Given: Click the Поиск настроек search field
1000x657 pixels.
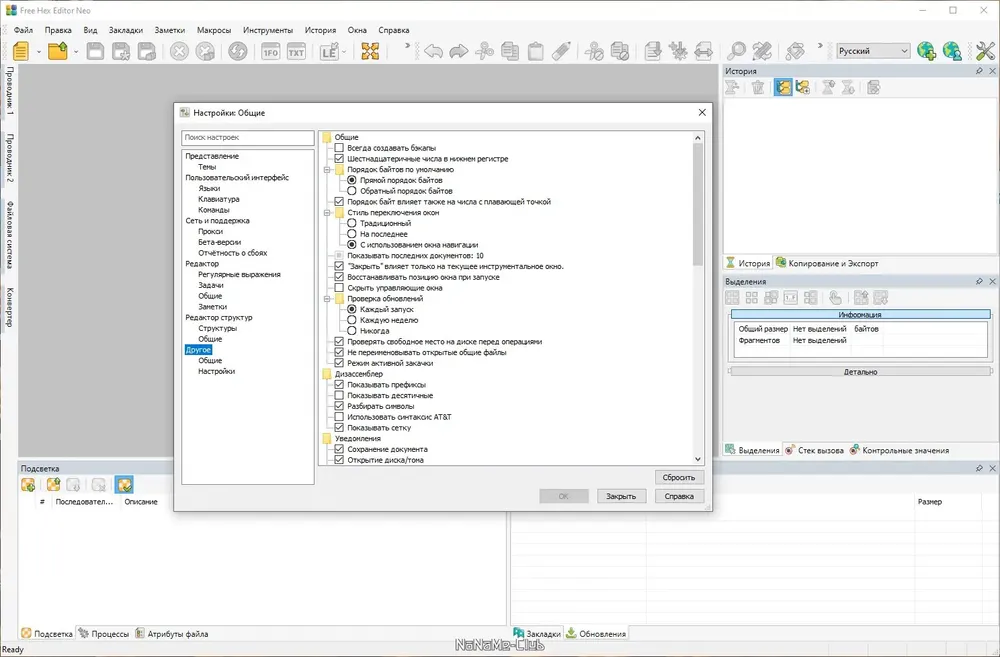Looking at the screenshot, I should coord(247,137).
